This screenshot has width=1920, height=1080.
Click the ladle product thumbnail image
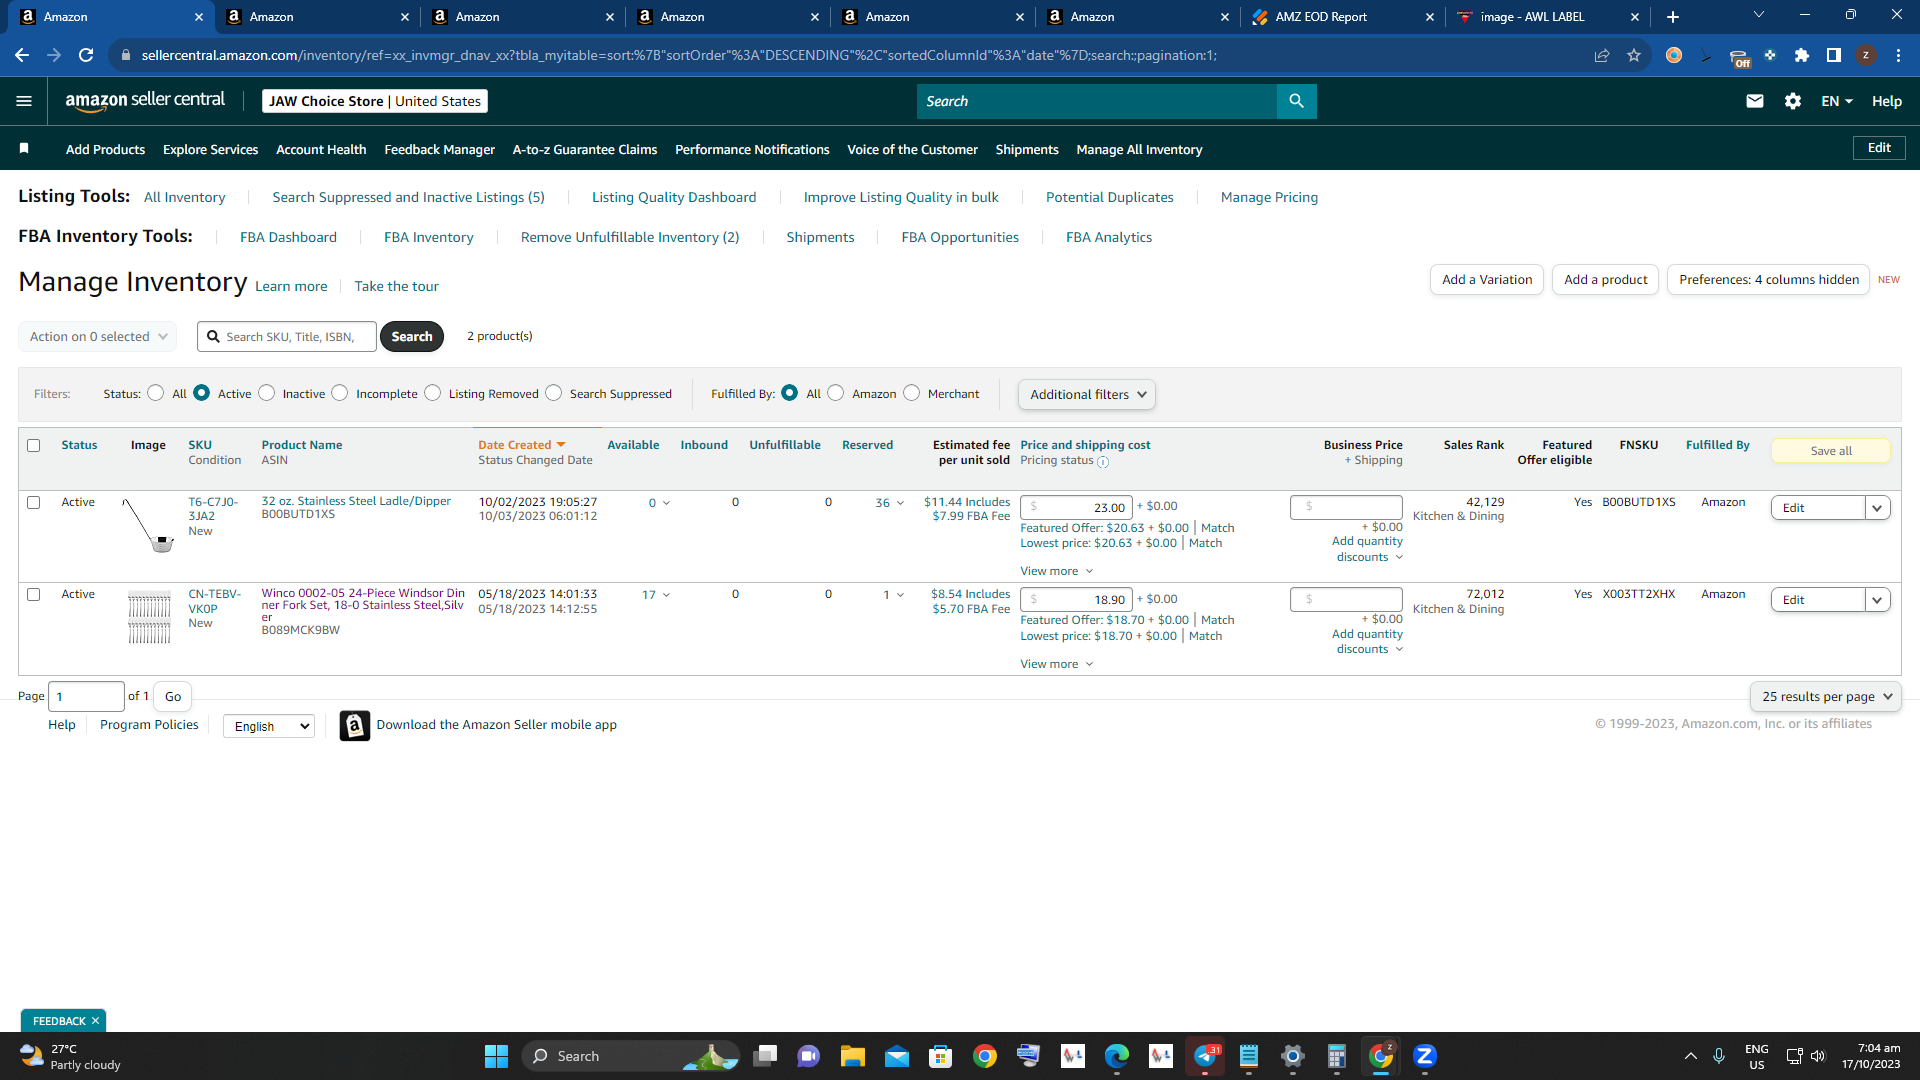pos(148,526)
